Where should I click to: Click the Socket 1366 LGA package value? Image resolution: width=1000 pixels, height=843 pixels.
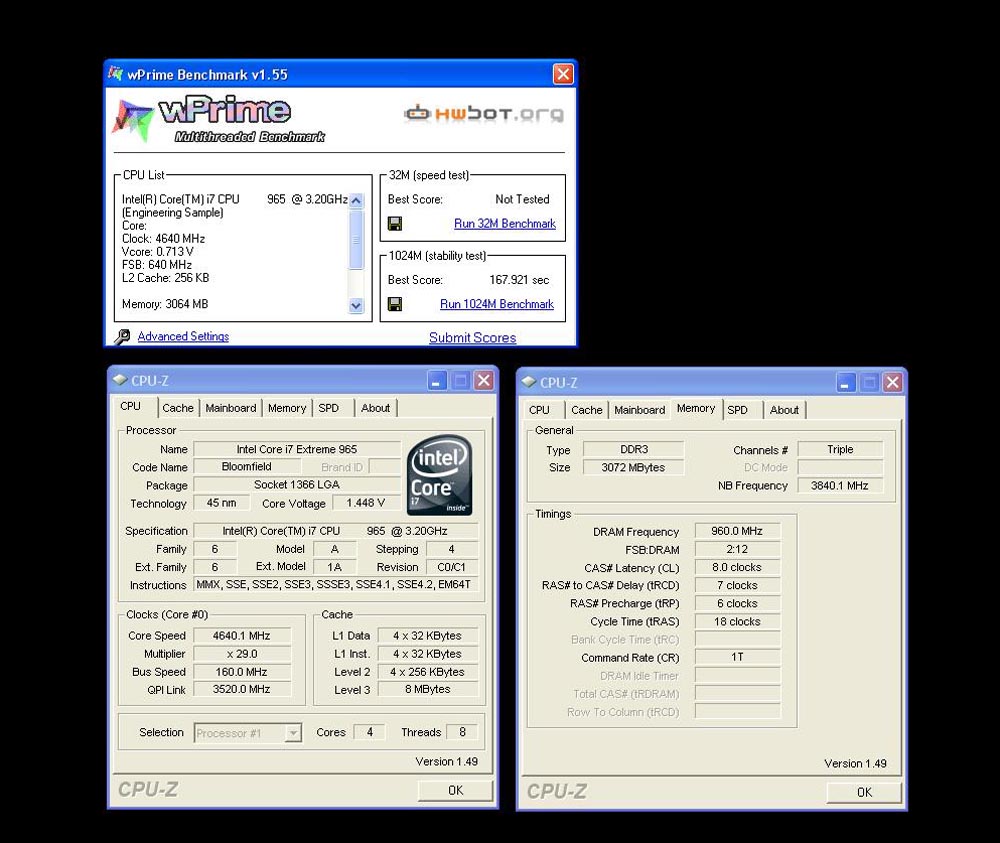tap(297, 485)
